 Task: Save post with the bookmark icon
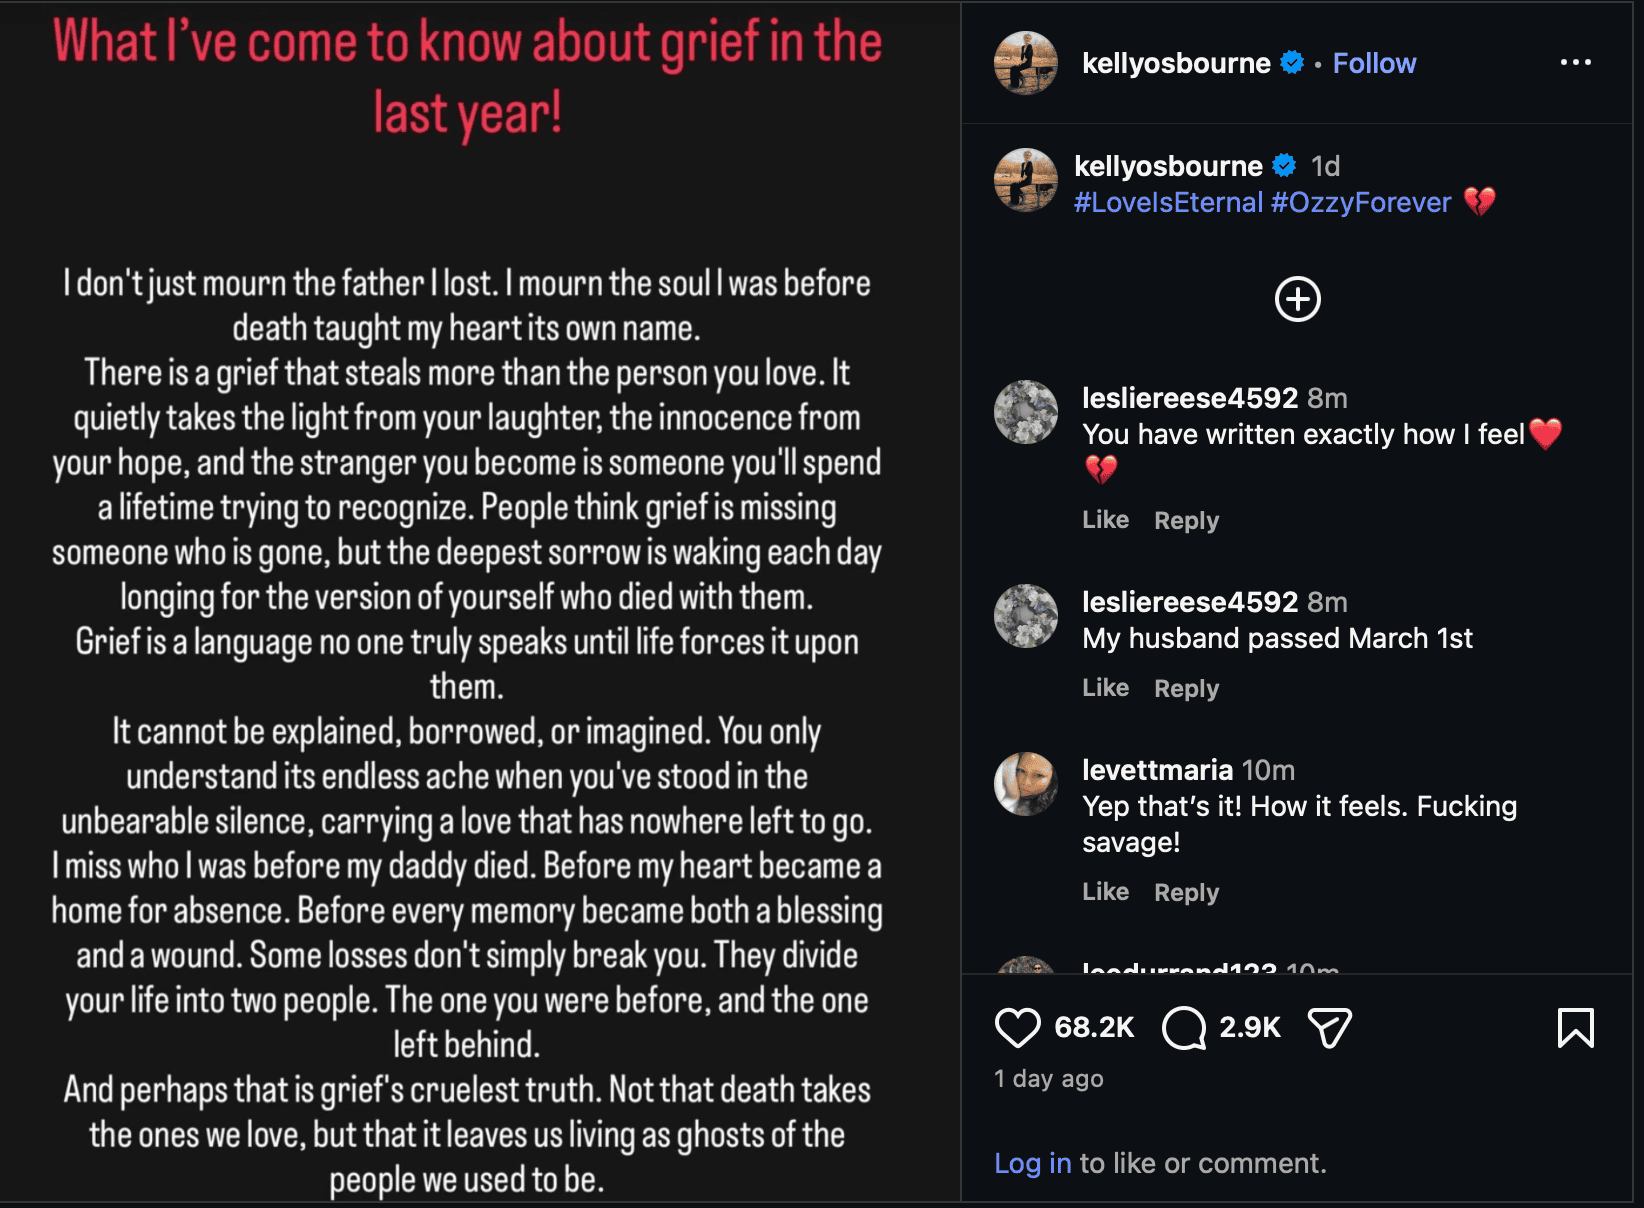[1576, 1027]
